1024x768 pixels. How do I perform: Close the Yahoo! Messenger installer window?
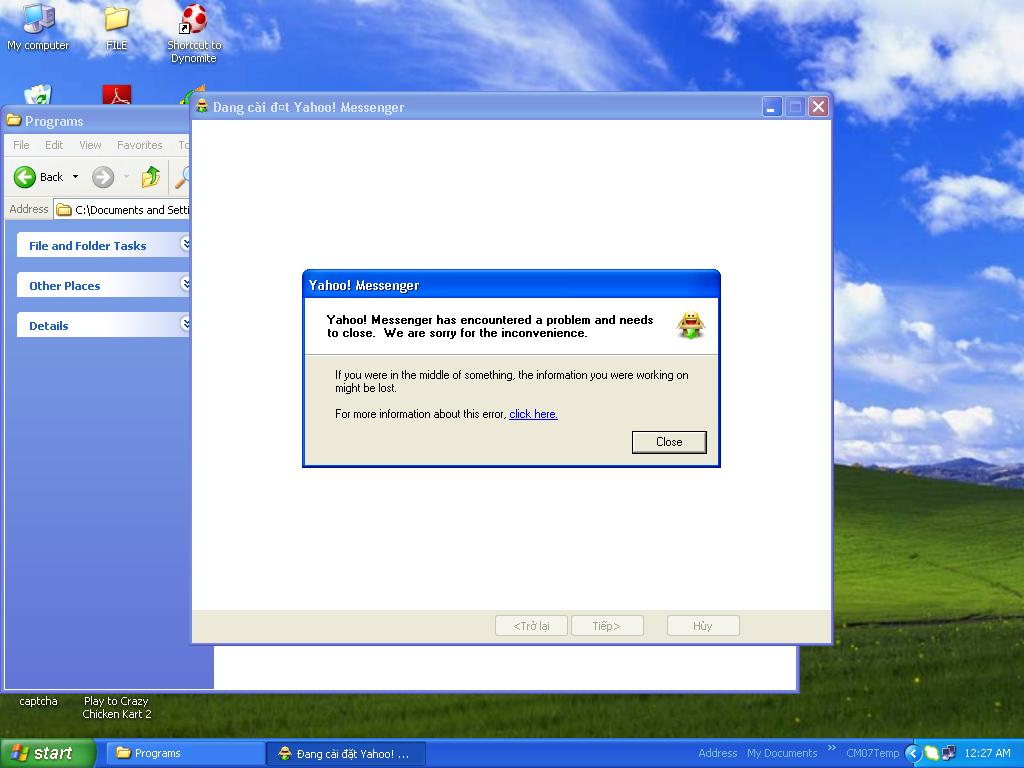[x=818, y=106]
